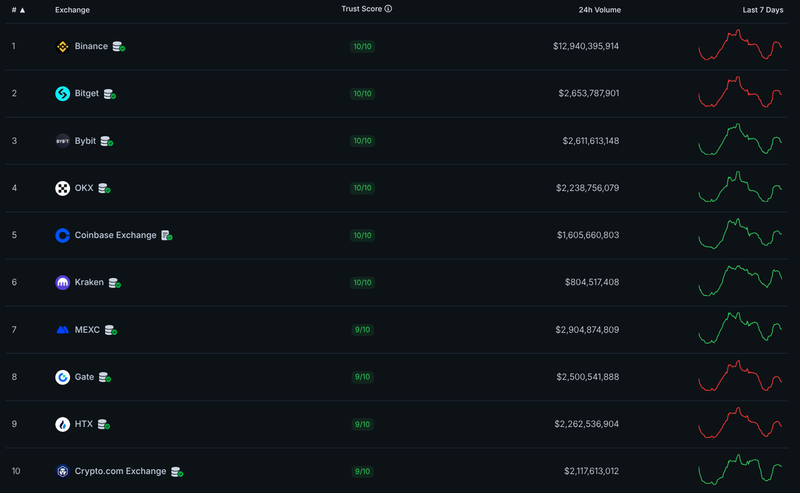The width and height of the screenshot is (800, 493).
Task: Click MEXC's 9/10 trust score badge
Action: [x=362, y=330]
